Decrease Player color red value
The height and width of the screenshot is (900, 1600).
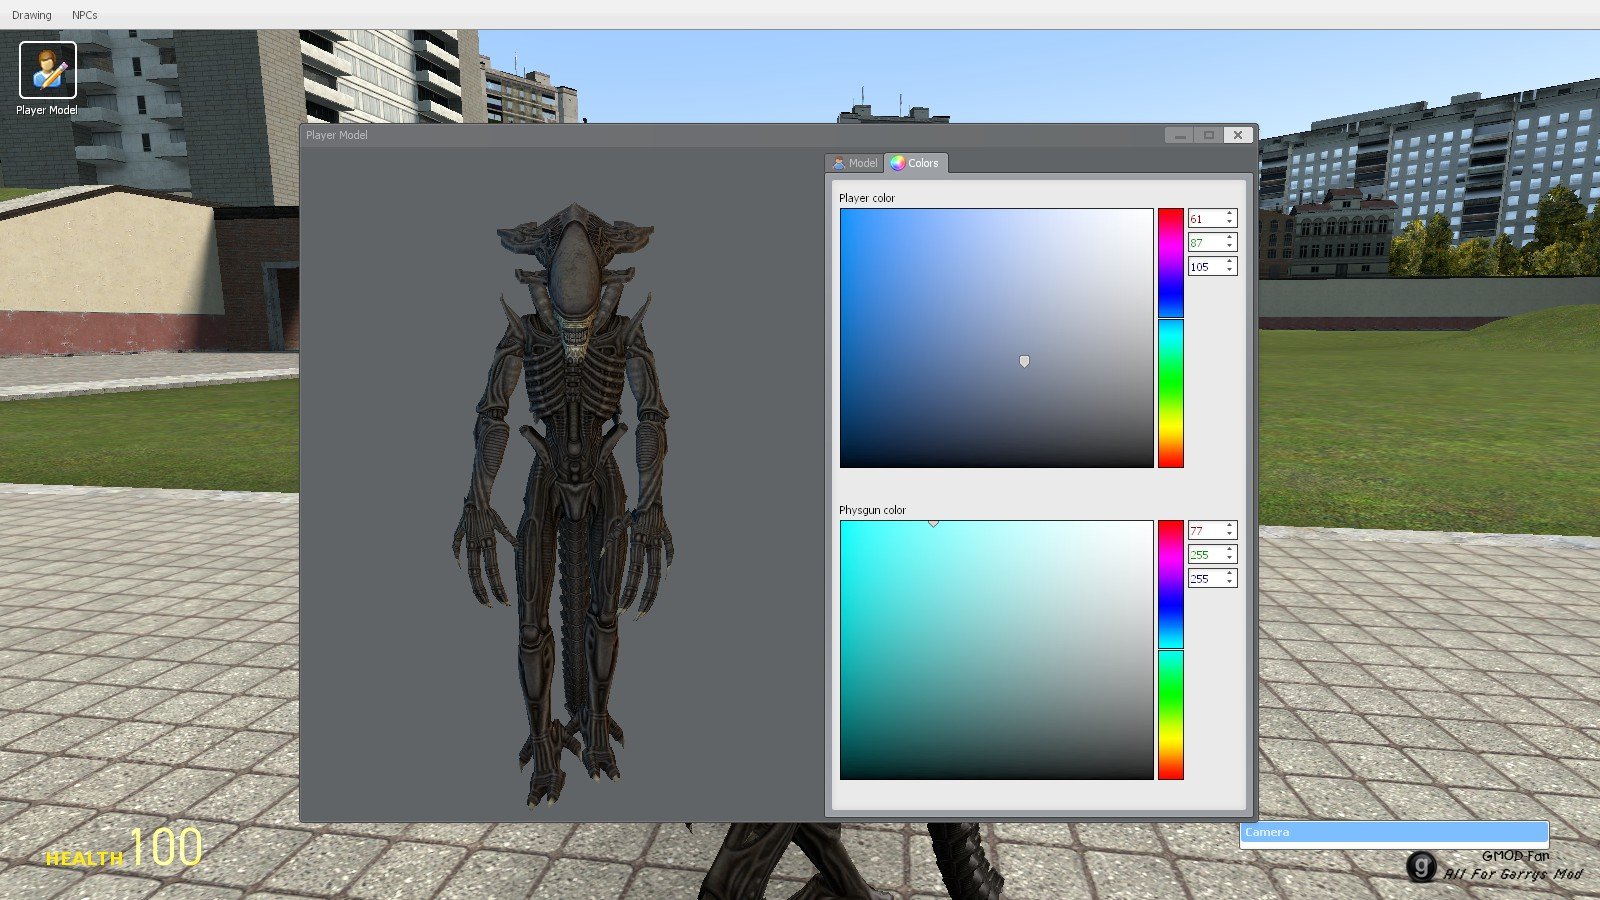(1230, 222)
